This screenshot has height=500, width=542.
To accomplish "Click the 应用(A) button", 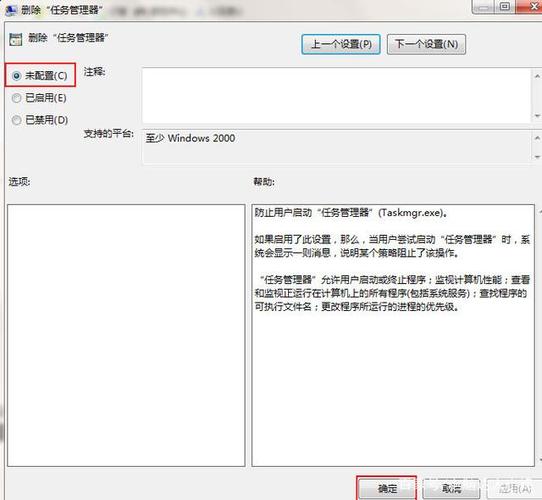I will tap(515, 488).
